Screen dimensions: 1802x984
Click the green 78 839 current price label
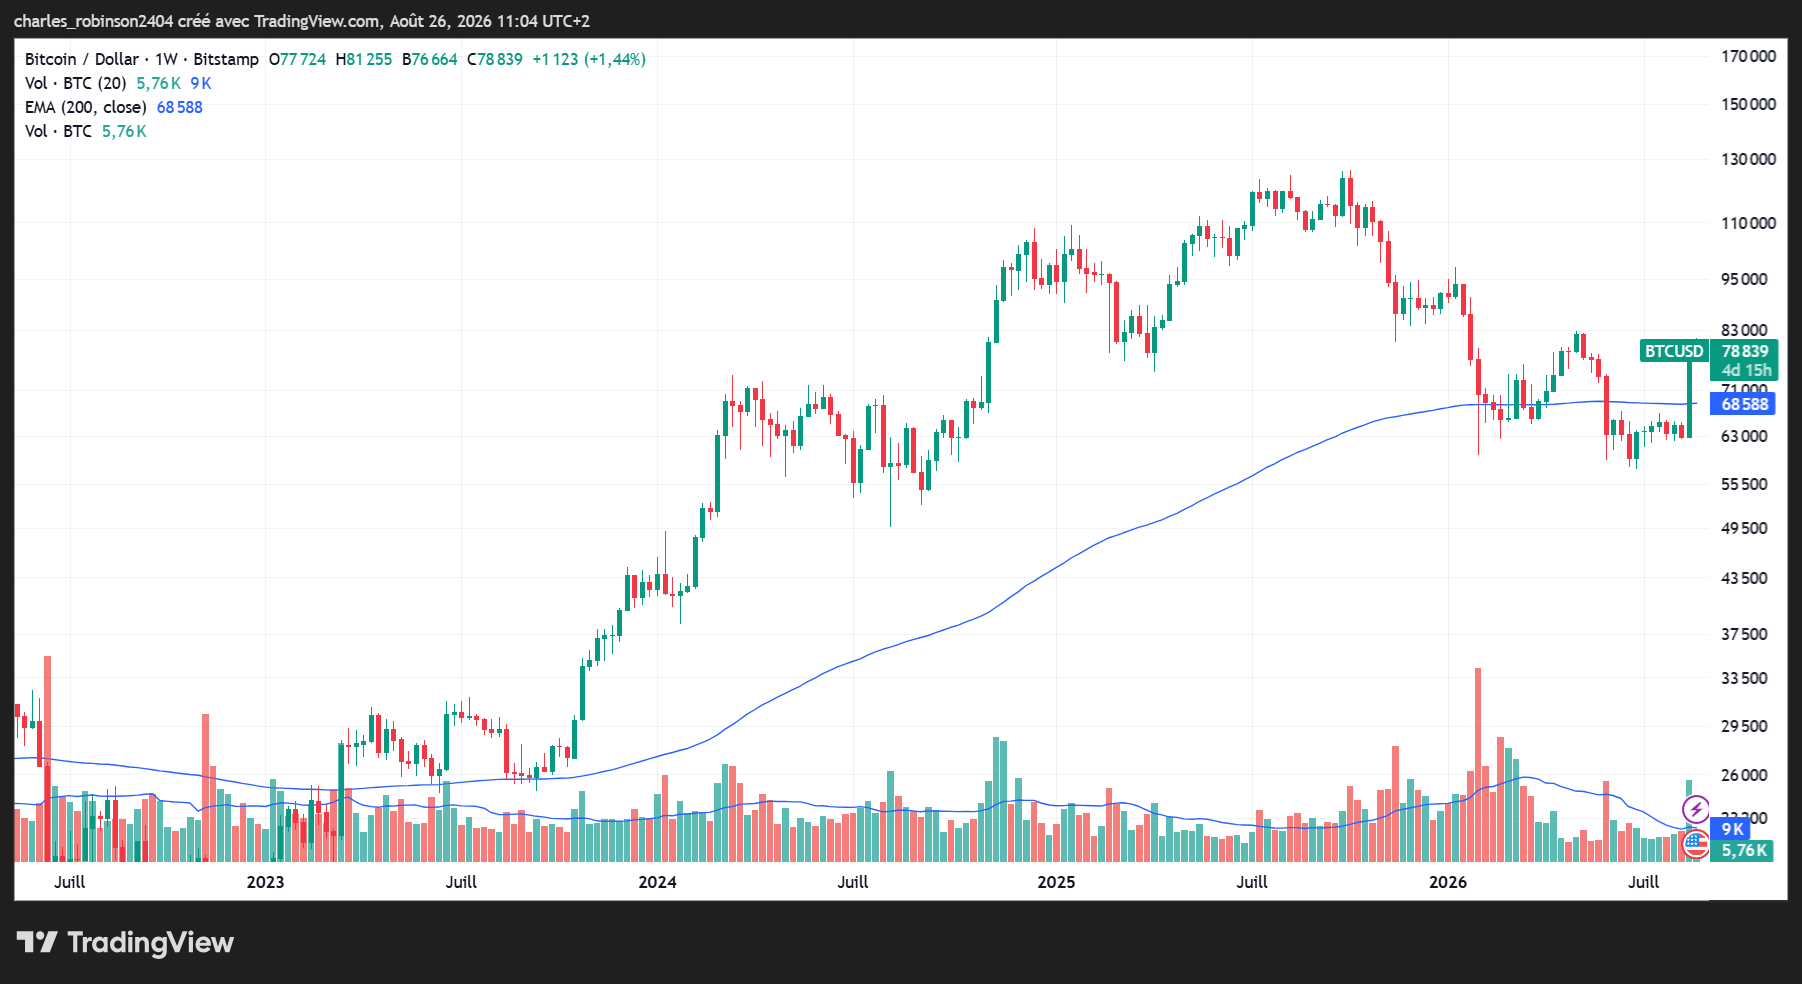coord(1745,351)
